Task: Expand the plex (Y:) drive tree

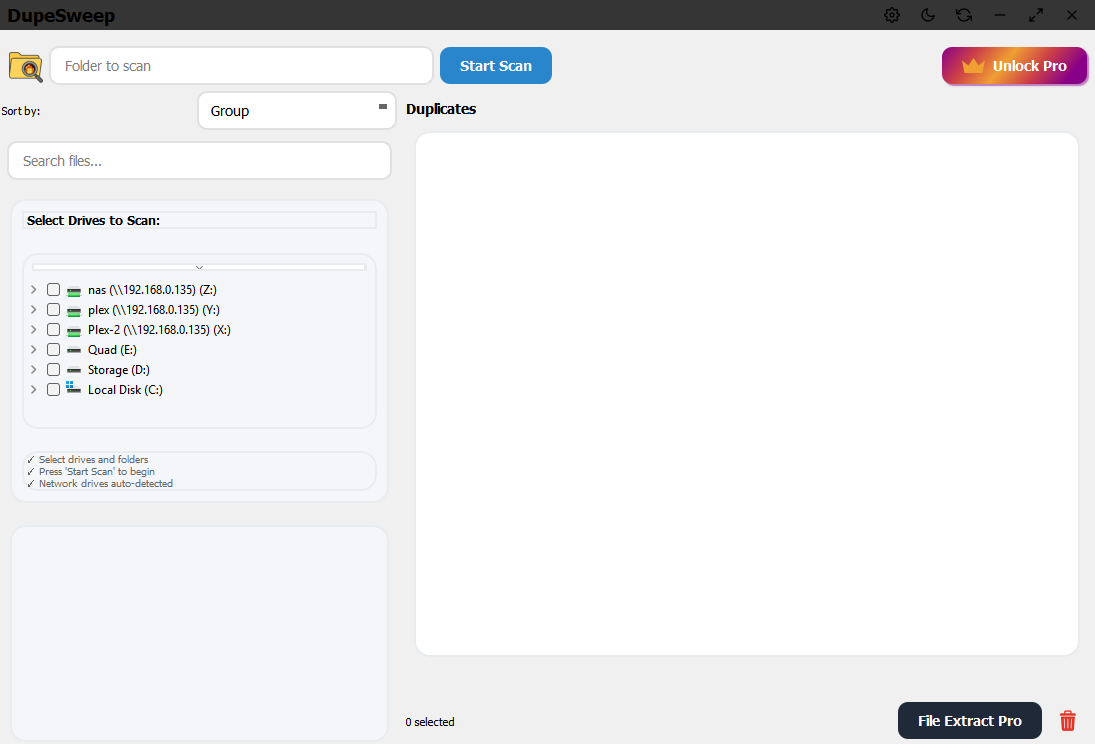Action: [x=33, y=309]
